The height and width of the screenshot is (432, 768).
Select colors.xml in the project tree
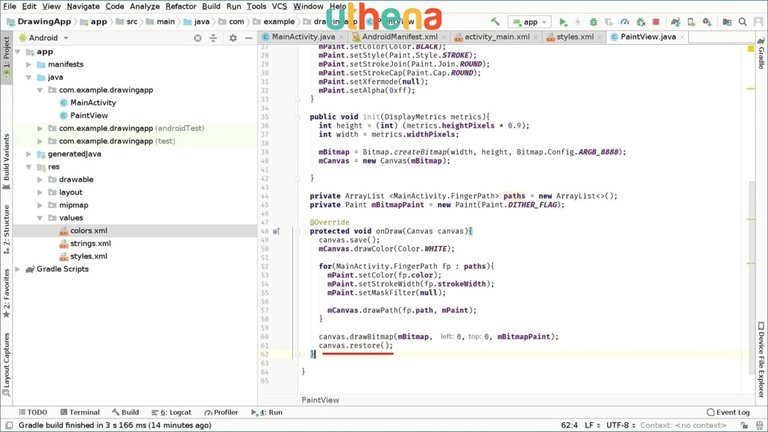coord(88,230)
